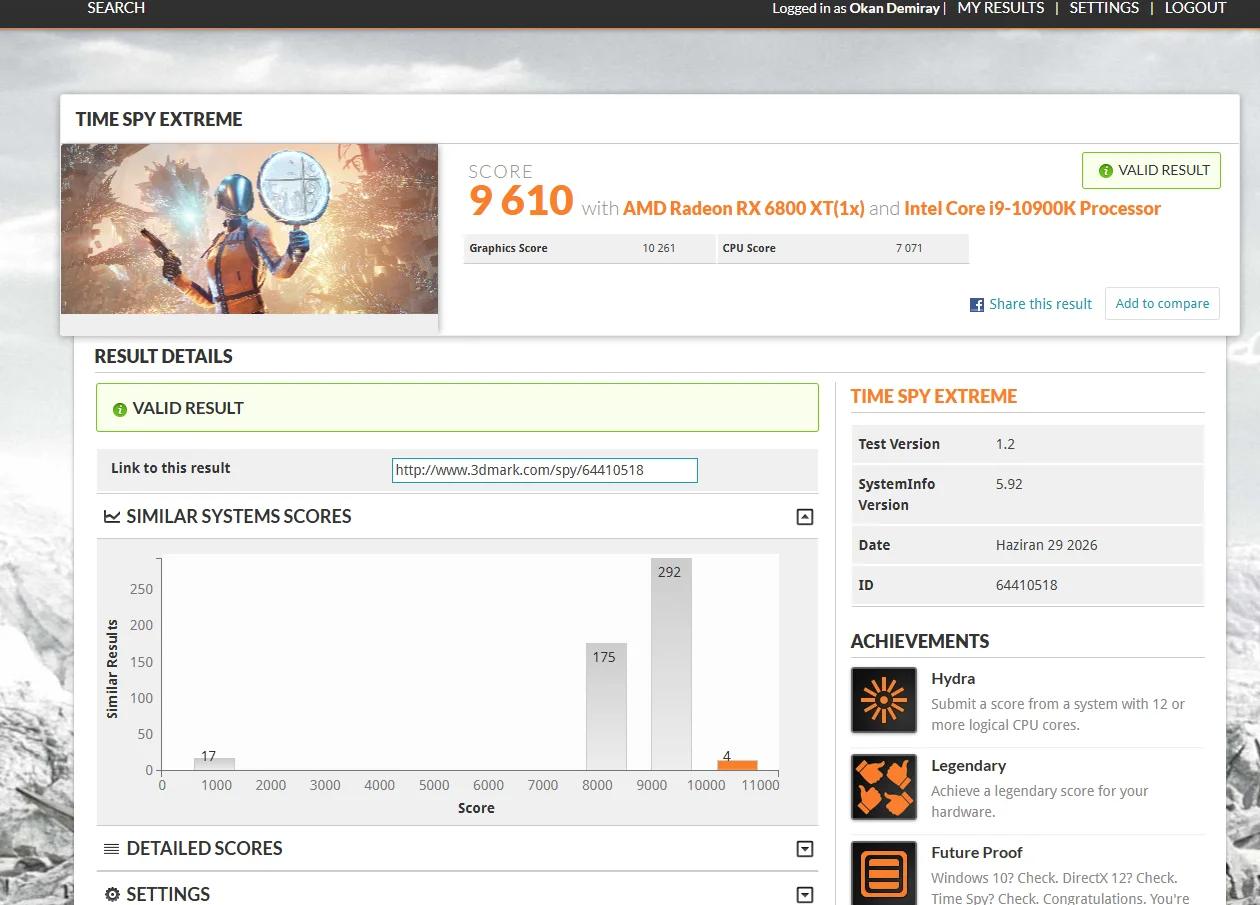The width and height of the screenshot is (1260, 905).
Task: Click the Legendary achievement icon
Action: (884, 787)
